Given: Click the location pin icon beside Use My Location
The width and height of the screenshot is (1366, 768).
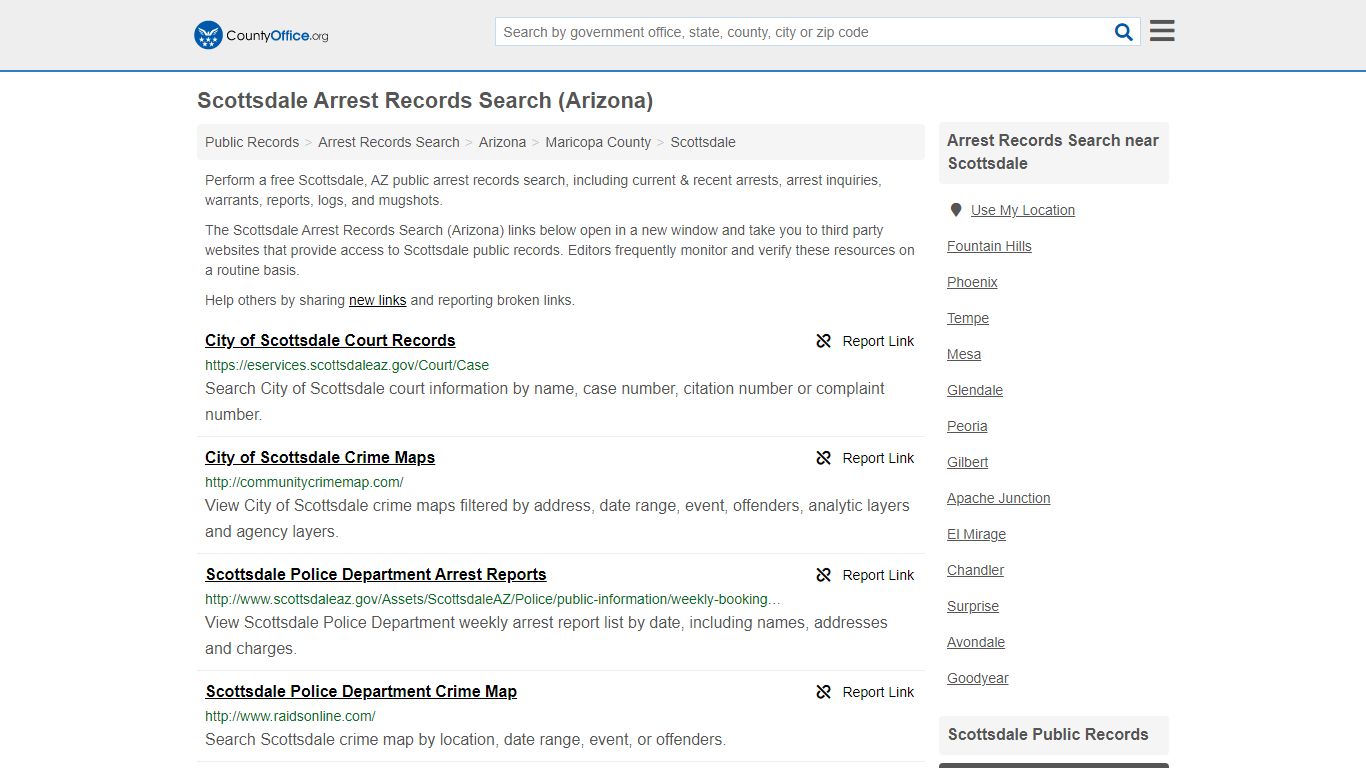Looking at the screenshot, I should (956, 210).
